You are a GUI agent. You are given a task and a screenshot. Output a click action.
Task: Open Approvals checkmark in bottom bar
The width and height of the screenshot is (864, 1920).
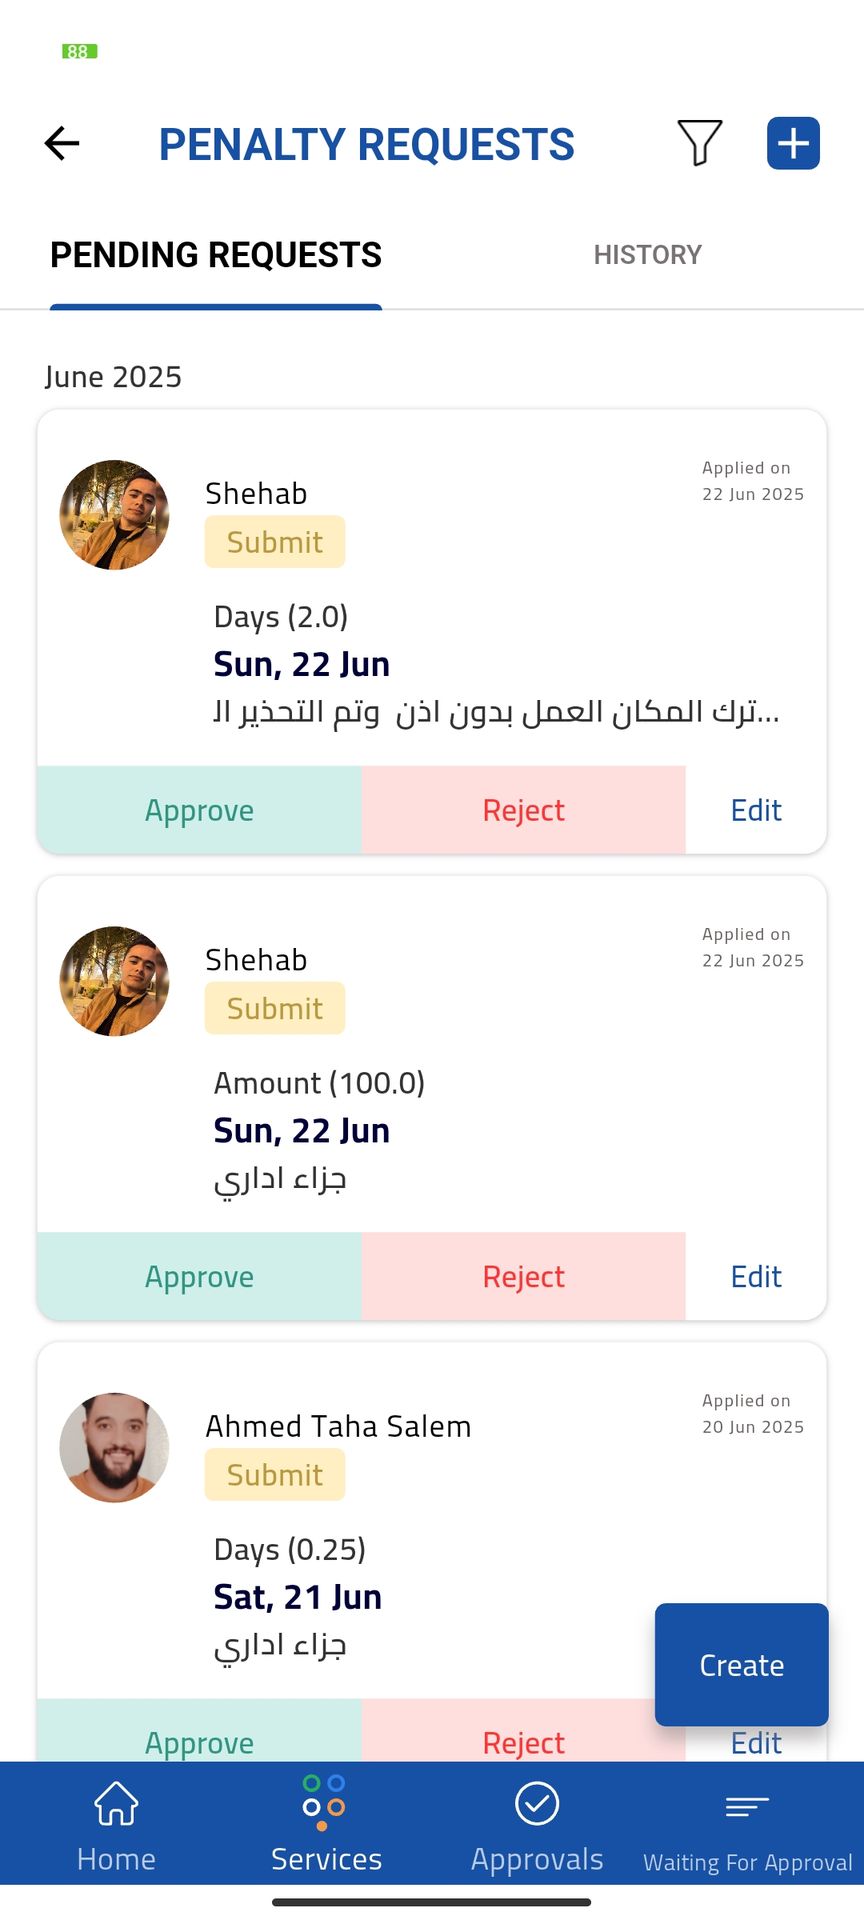(537, 1825)
